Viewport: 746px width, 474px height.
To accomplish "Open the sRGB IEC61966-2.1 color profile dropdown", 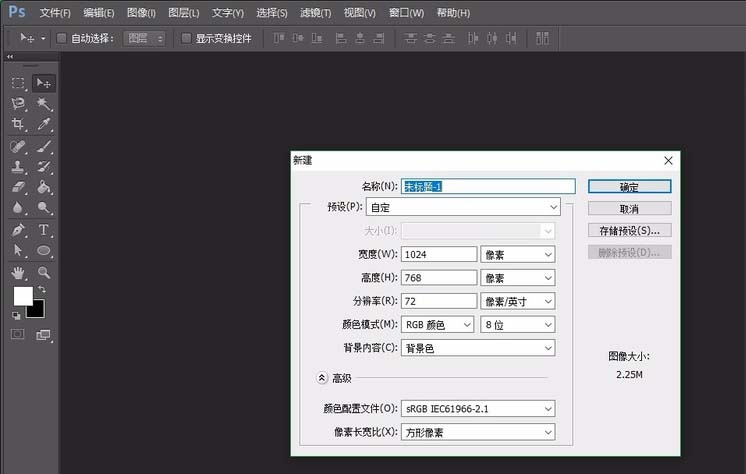I will coord(478,408).
